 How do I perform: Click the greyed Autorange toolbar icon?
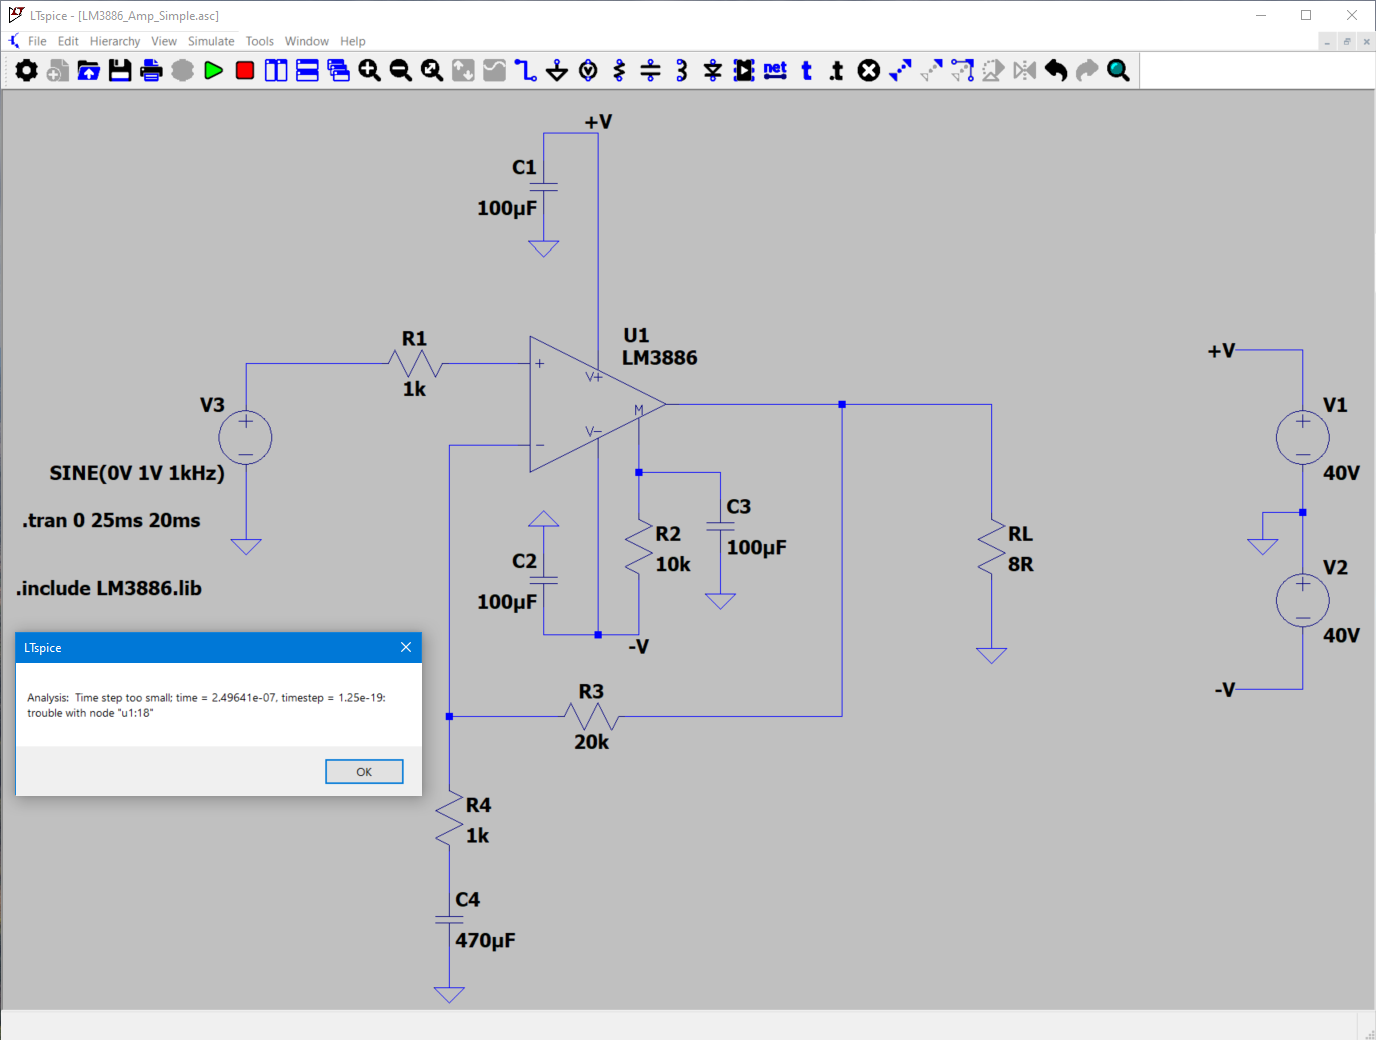[463, 70]
